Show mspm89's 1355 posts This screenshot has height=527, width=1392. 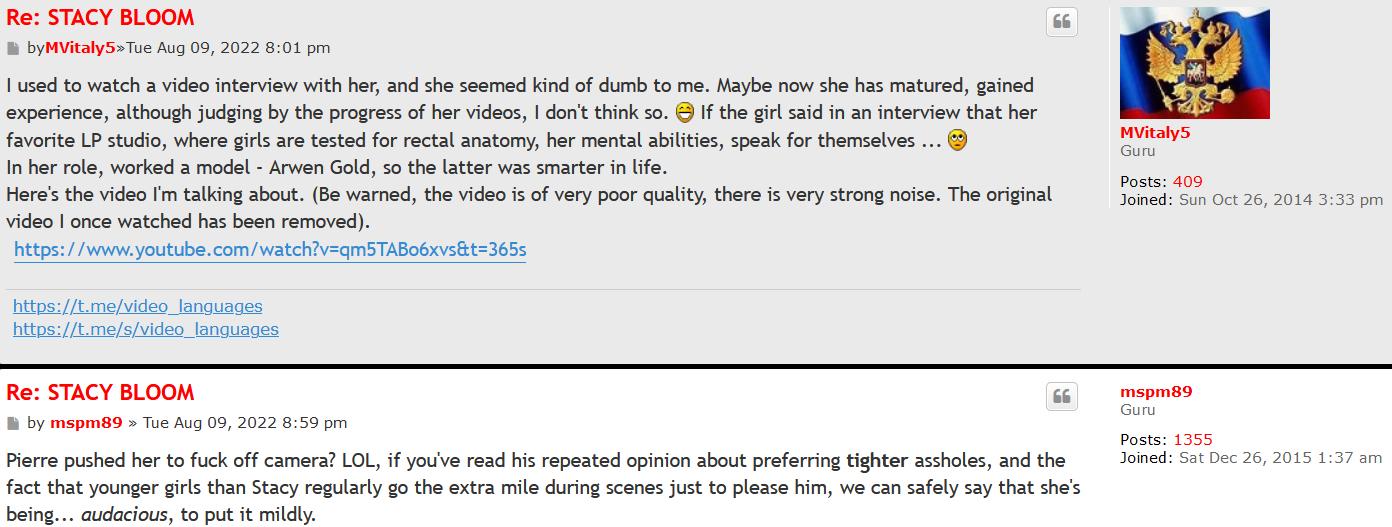[1192, 439]
